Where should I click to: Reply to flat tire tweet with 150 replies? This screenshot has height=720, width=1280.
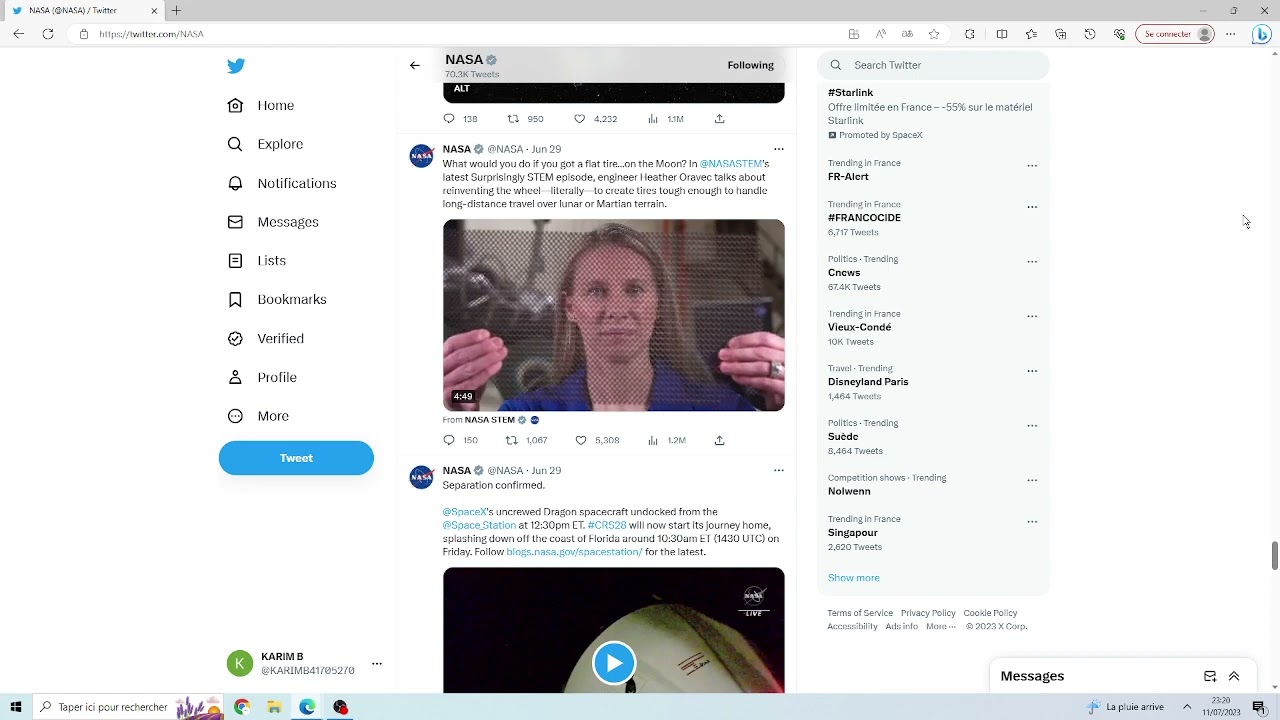point(461,440)
